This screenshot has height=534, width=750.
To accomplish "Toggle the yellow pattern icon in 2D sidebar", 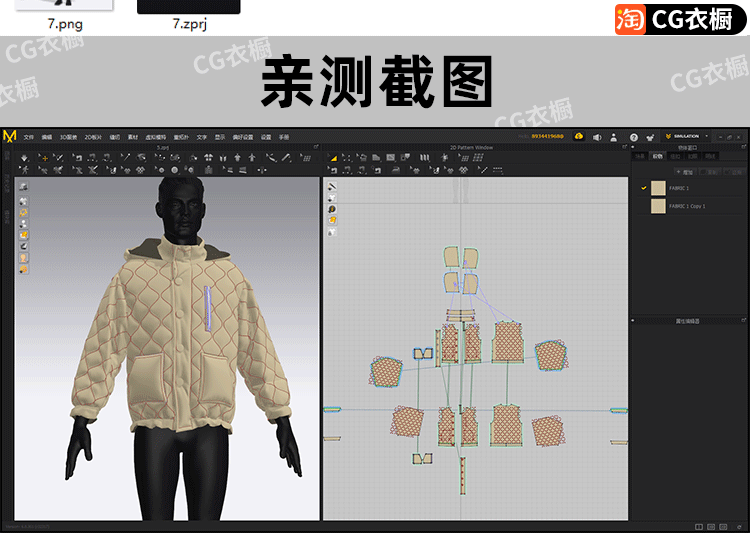I will [x=332, y=220].
